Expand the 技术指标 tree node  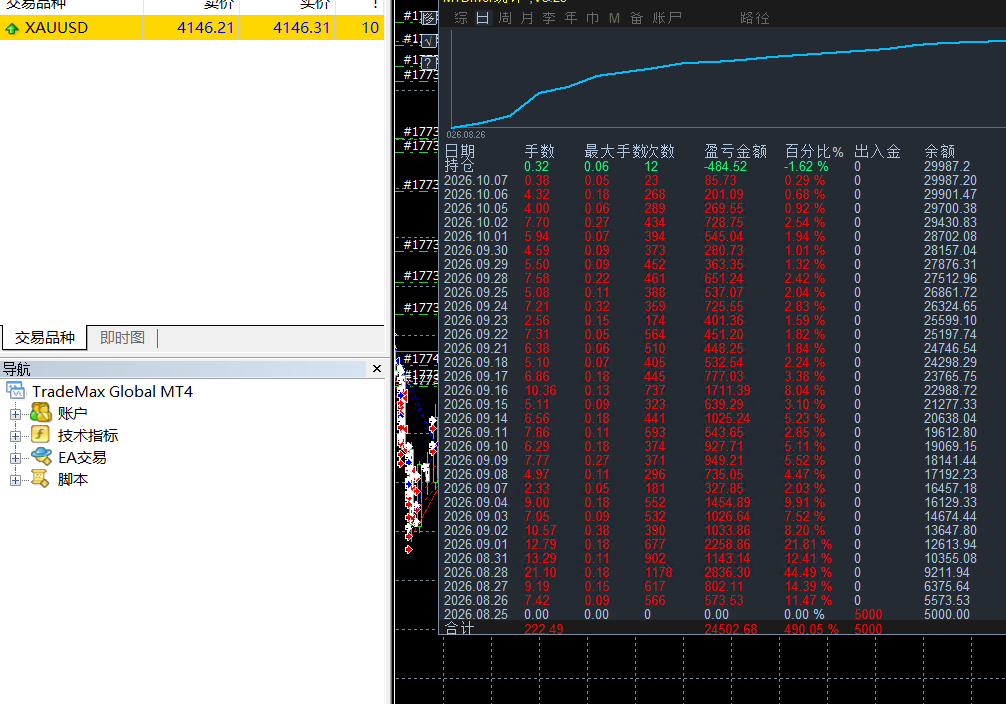15,436
